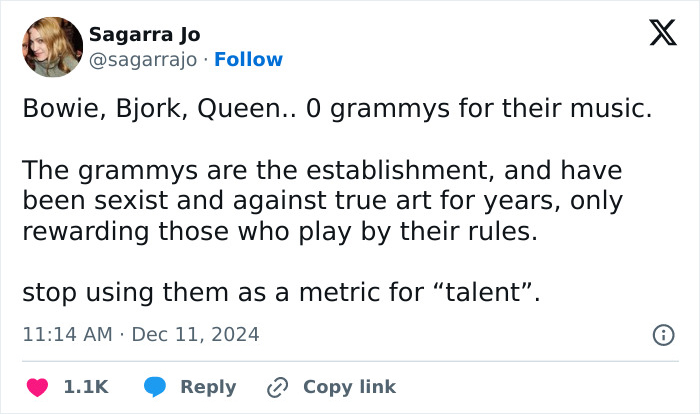
Task: Click the 11:14 AM time in the timestamp
Action: coord(67,335)
